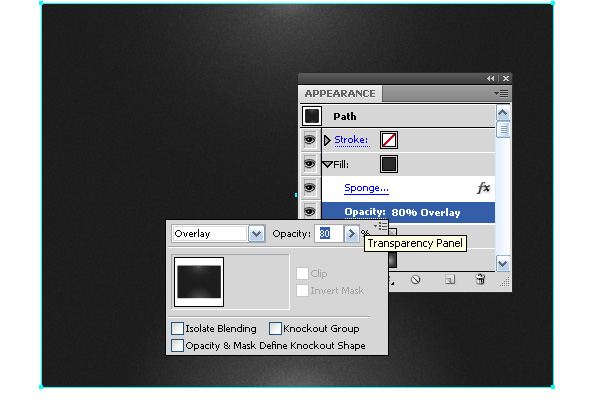Enable the Isolate Blending checkbox

point(177,328)
